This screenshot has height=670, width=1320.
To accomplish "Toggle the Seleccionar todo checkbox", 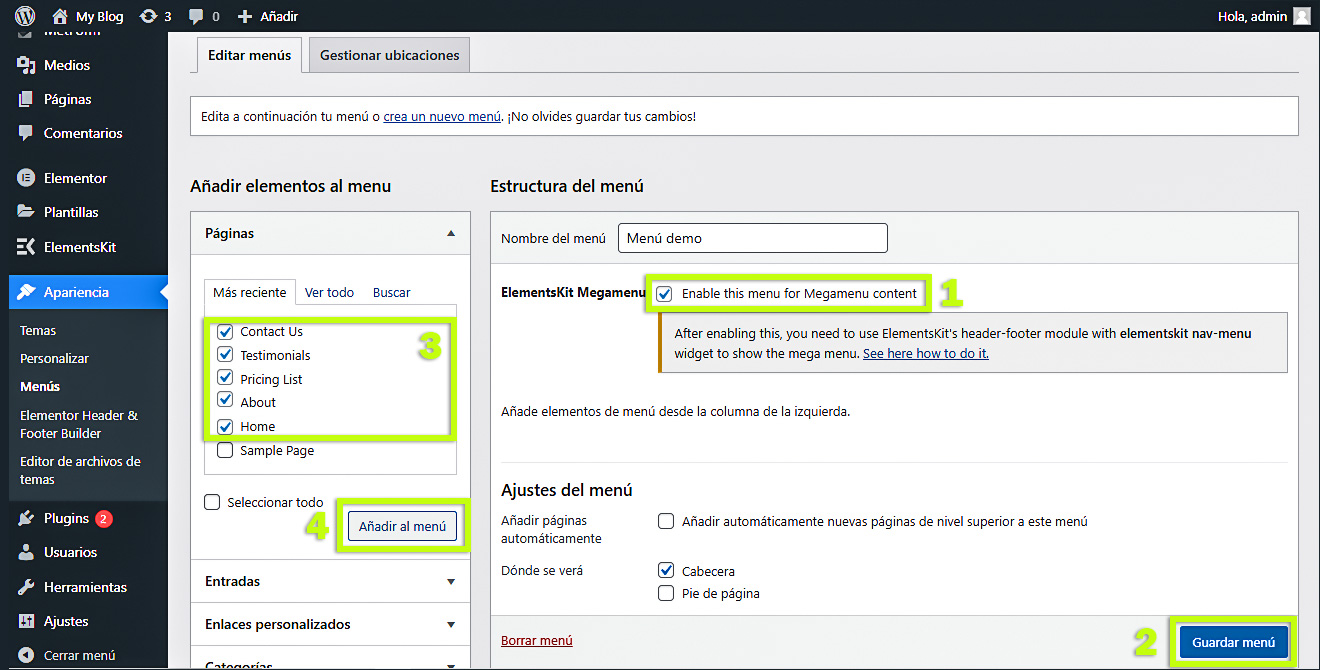I will pyautogui.click(x=212, y=503).
